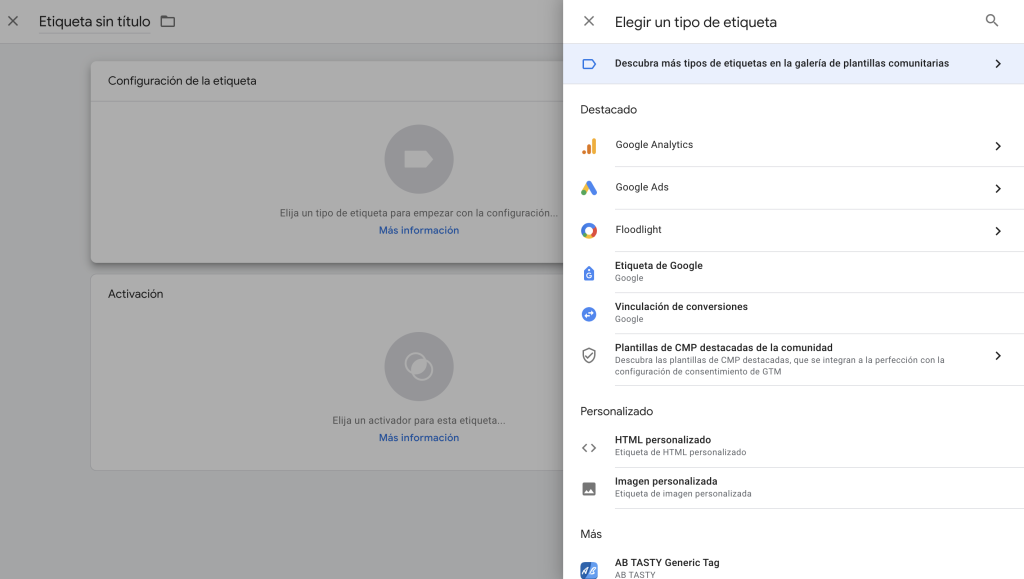Select Vinculación de conversiones tag
The width and height of the screenshot is (1024, 579).
(x=793, y=313)
